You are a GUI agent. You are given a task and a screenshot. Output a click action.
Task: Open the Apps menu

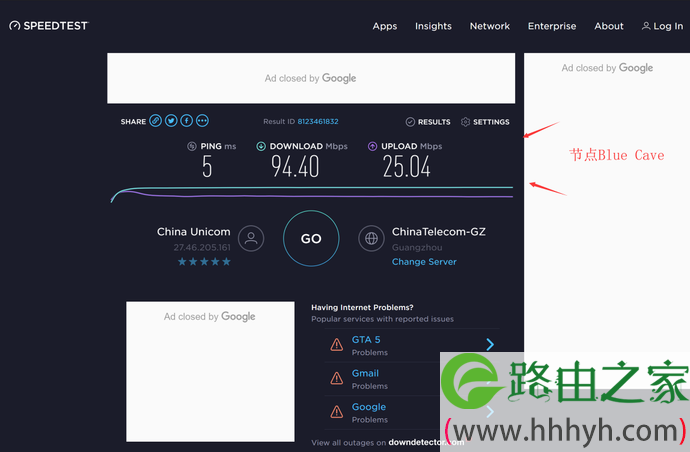tap(385, 26)
